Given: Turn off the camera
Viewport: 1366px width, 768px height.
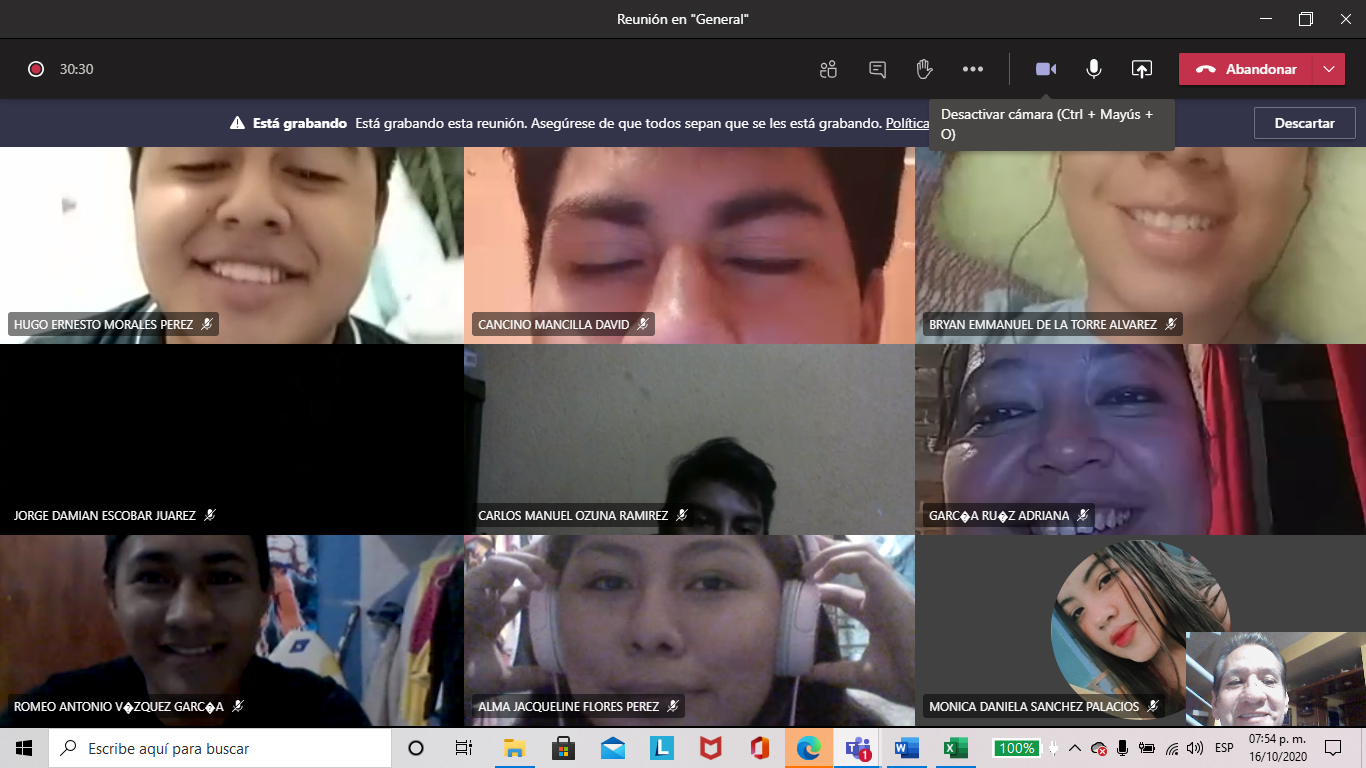Looking at the screenshot, I should pyautogui.click(x=1046, y=69).
